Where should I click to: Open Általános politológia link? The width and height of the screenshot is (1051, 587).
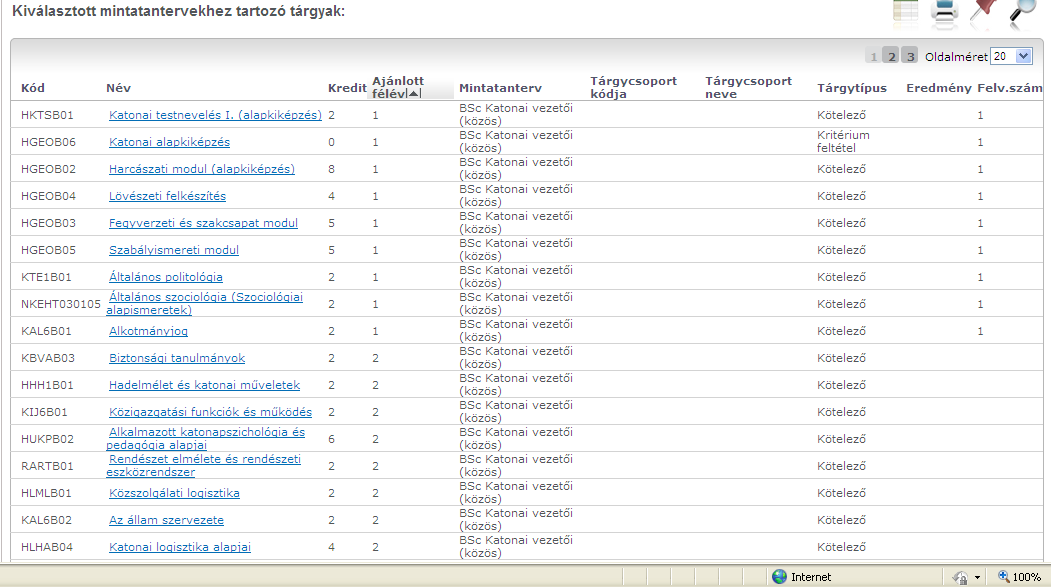166,277
